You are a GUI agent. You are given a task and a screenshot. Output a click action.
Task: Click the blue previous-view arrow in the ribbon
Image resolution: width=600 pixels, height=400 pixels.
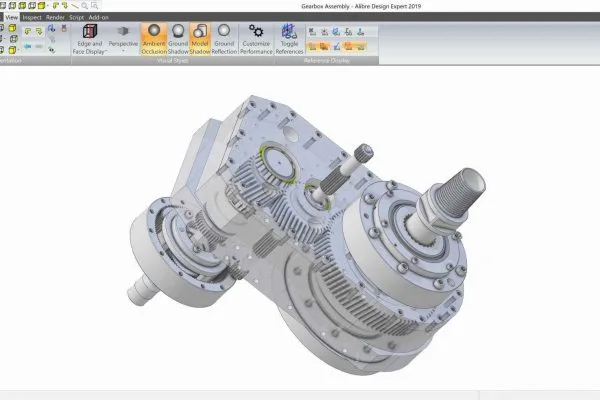(27, 46)
